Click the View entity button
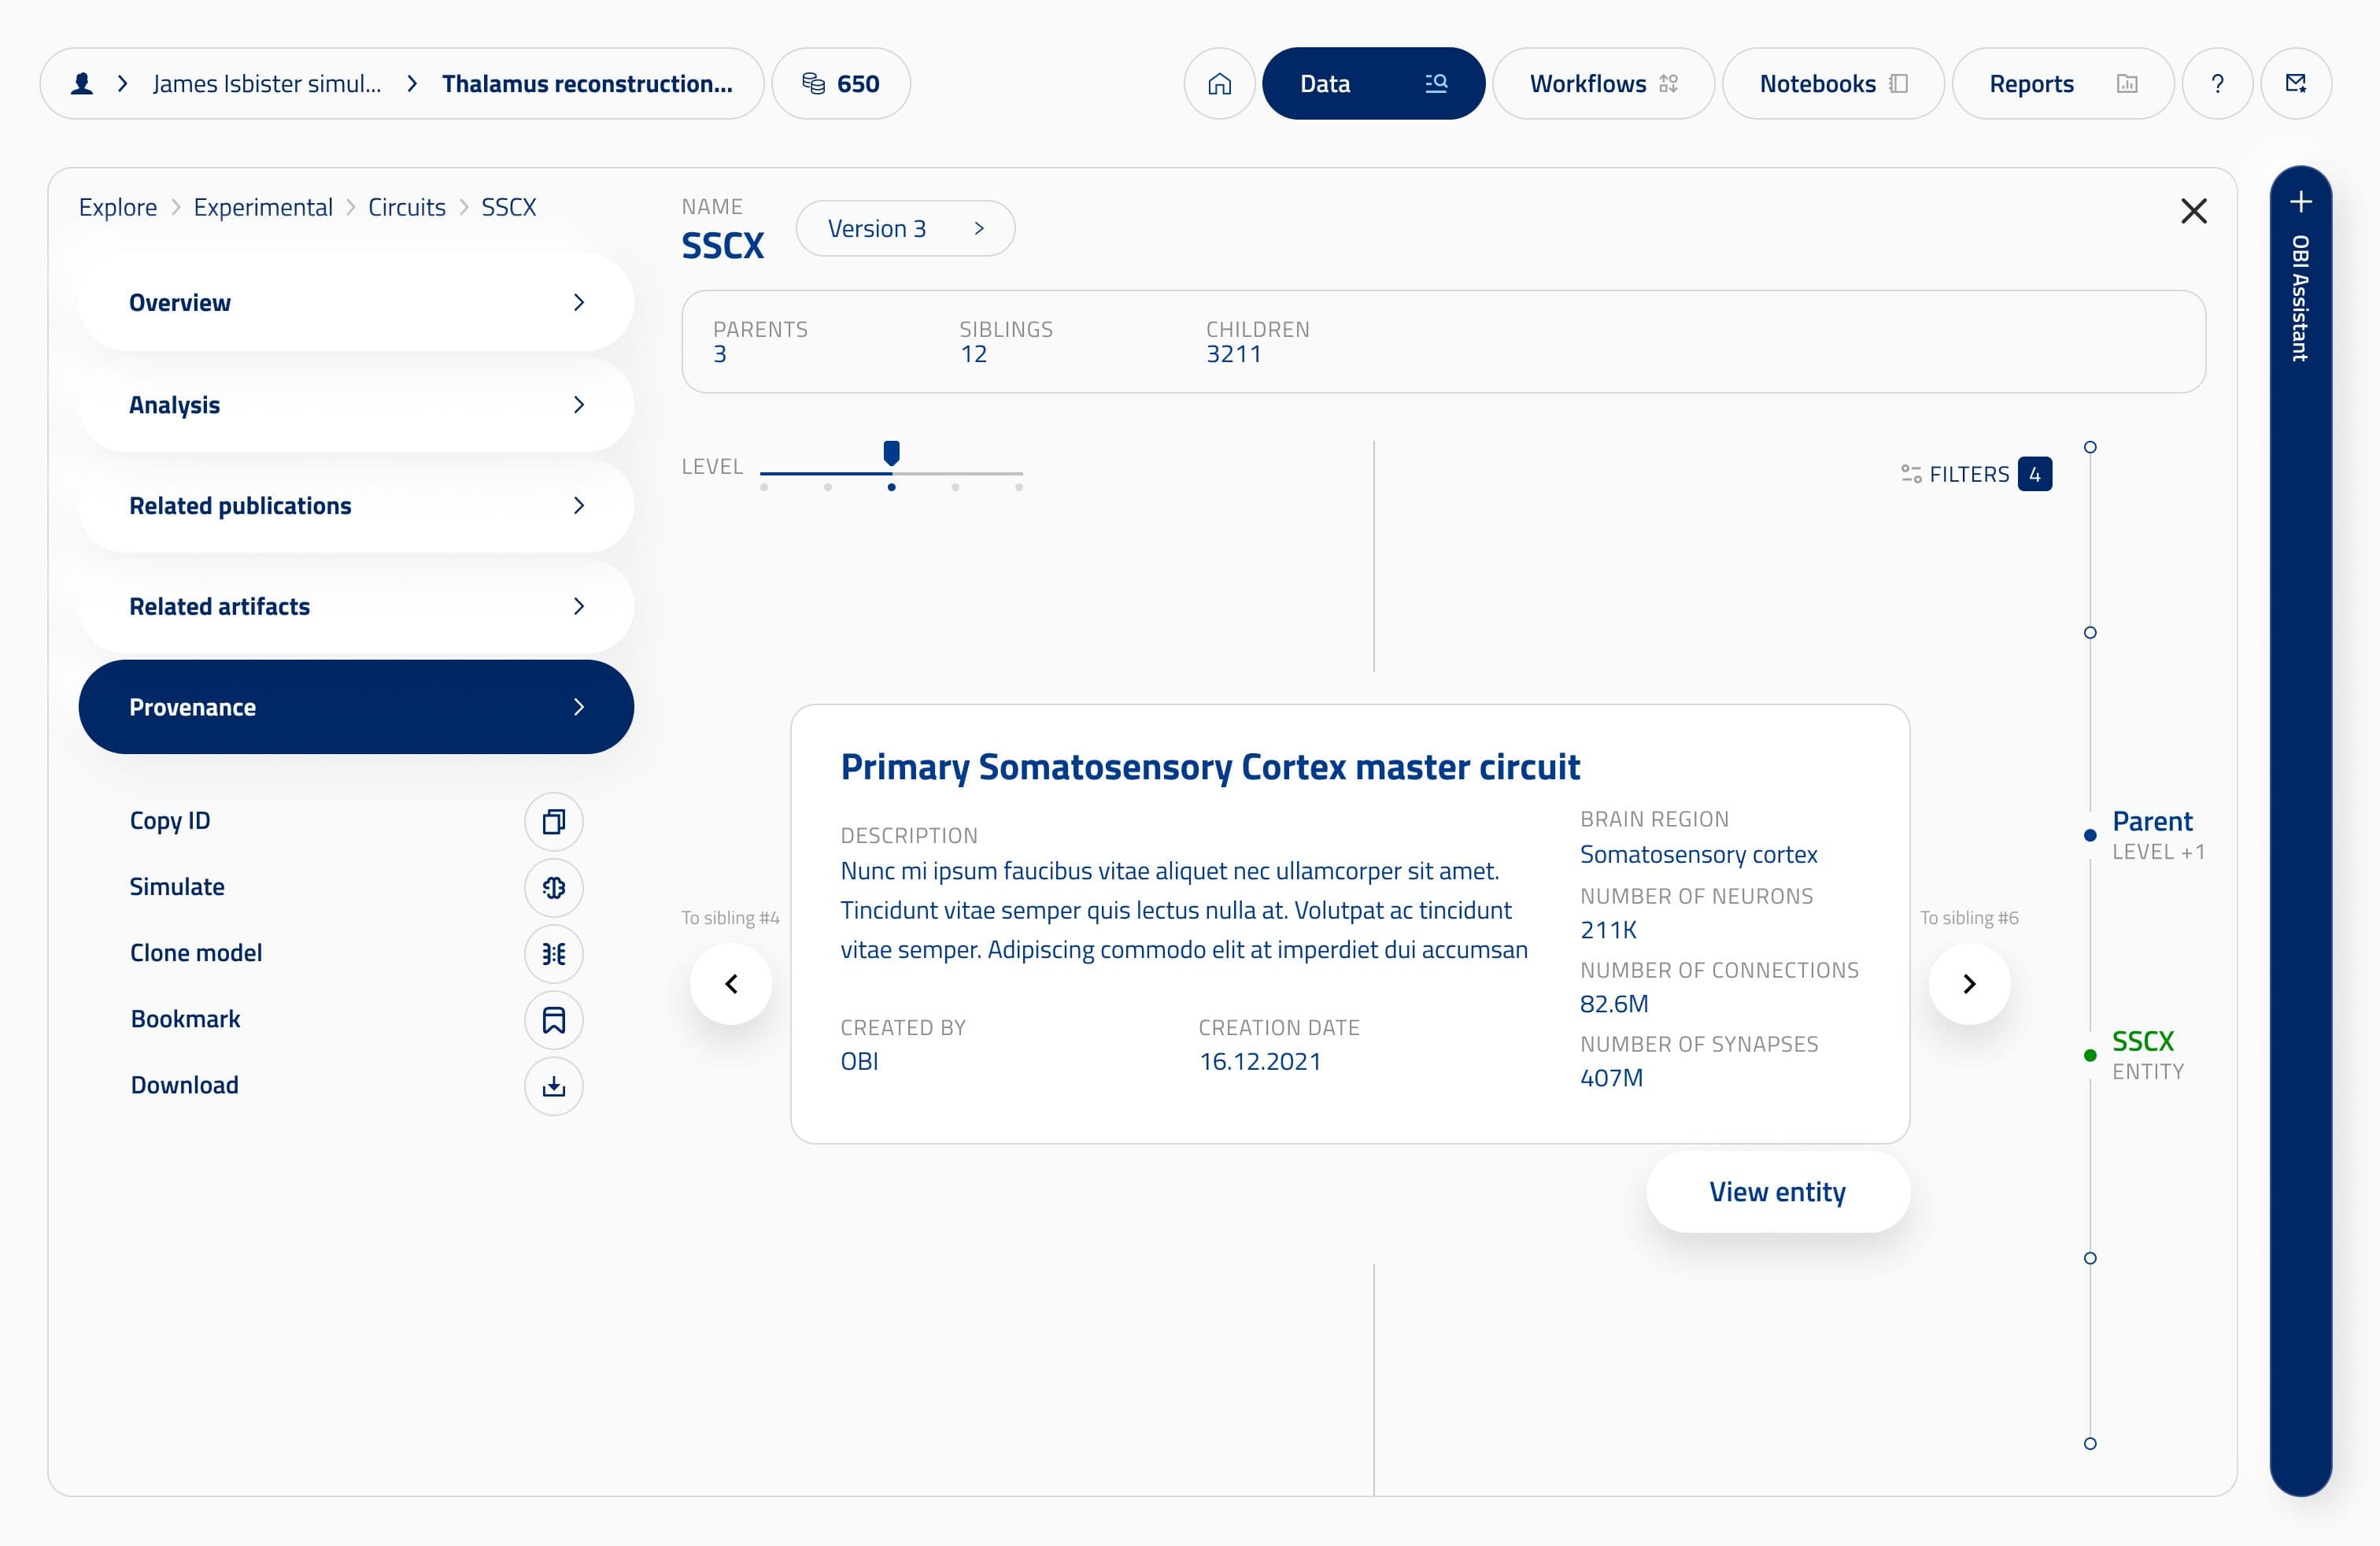2380x1546 pixels. (x=1777, y=1192)
